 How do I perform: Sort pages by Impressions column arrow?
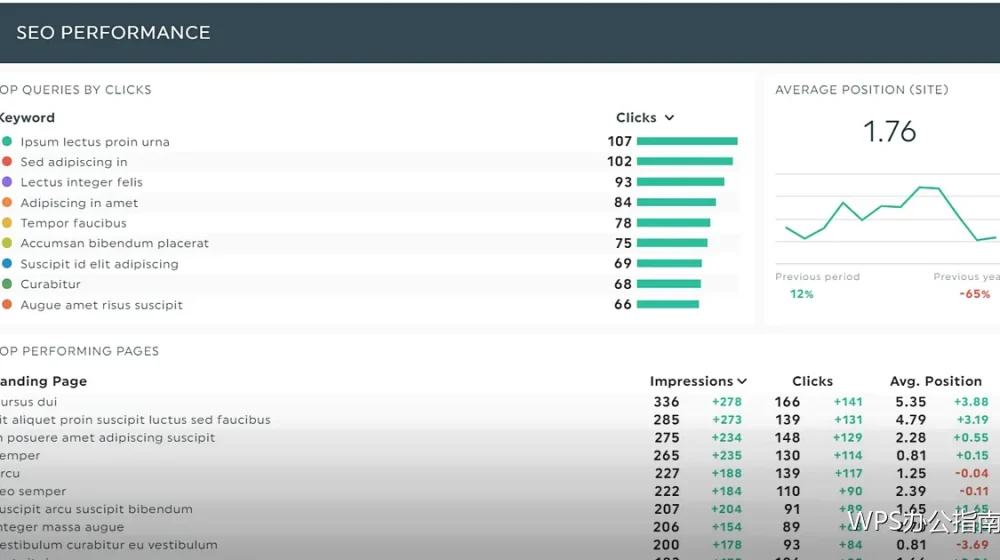(x=742, y=381)
